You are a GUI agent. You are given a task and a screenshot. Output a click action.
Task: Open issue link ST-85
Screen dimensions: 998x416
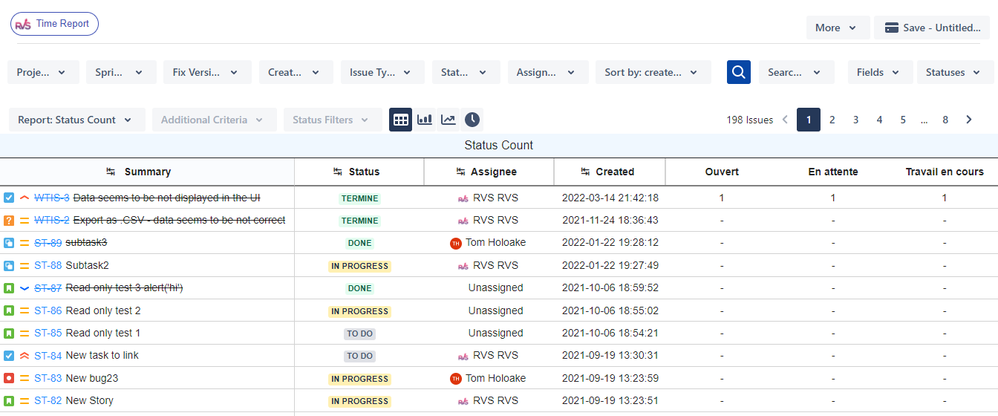click(x=48, y=333)
